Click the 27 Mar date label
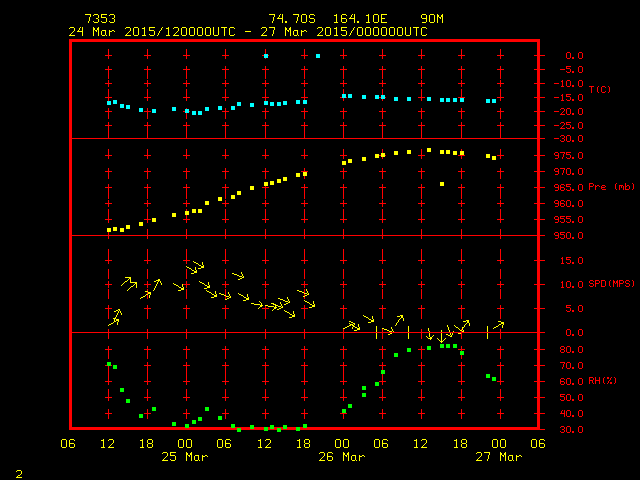 pos(499,457)
